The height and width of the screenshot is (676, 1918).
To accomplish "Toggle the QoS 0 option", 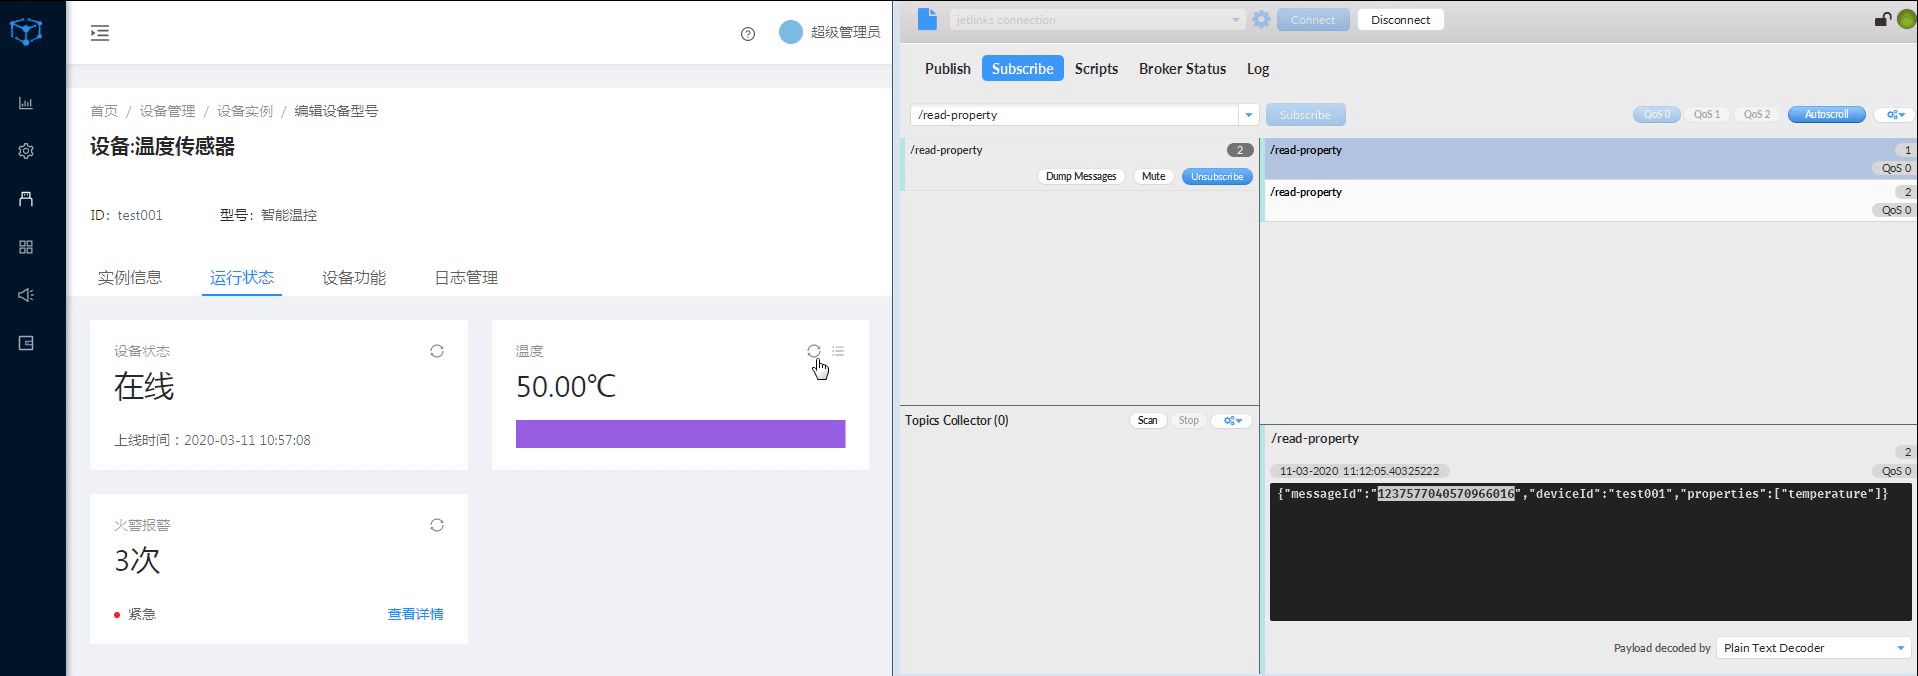I will tap(1656, 114).
